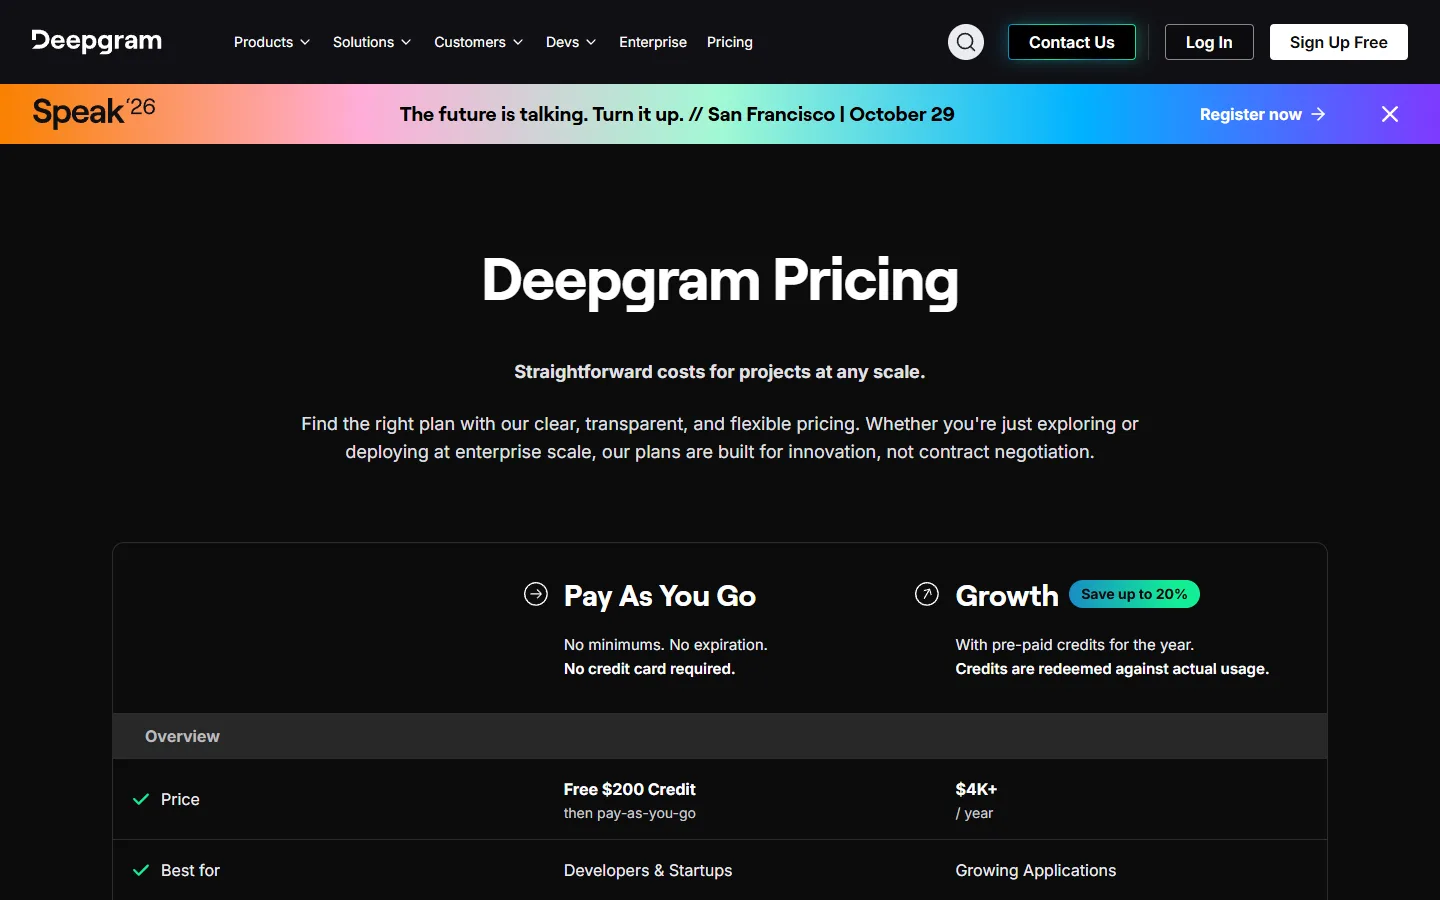Click the checkmark icon beside Best for

tap(141, 871)
